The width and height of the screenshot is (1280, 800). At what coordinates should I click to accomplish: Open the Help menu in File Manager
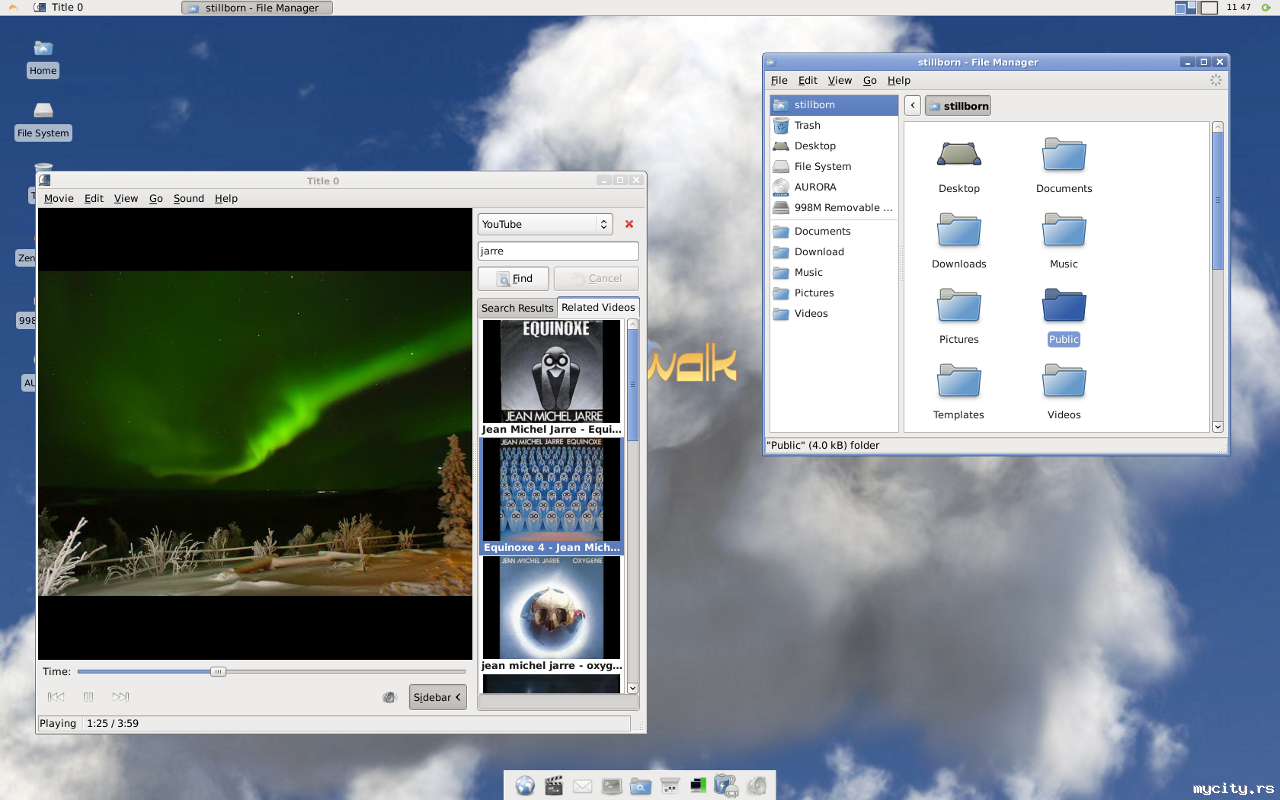pyautogui.click(x=899, y=81)
